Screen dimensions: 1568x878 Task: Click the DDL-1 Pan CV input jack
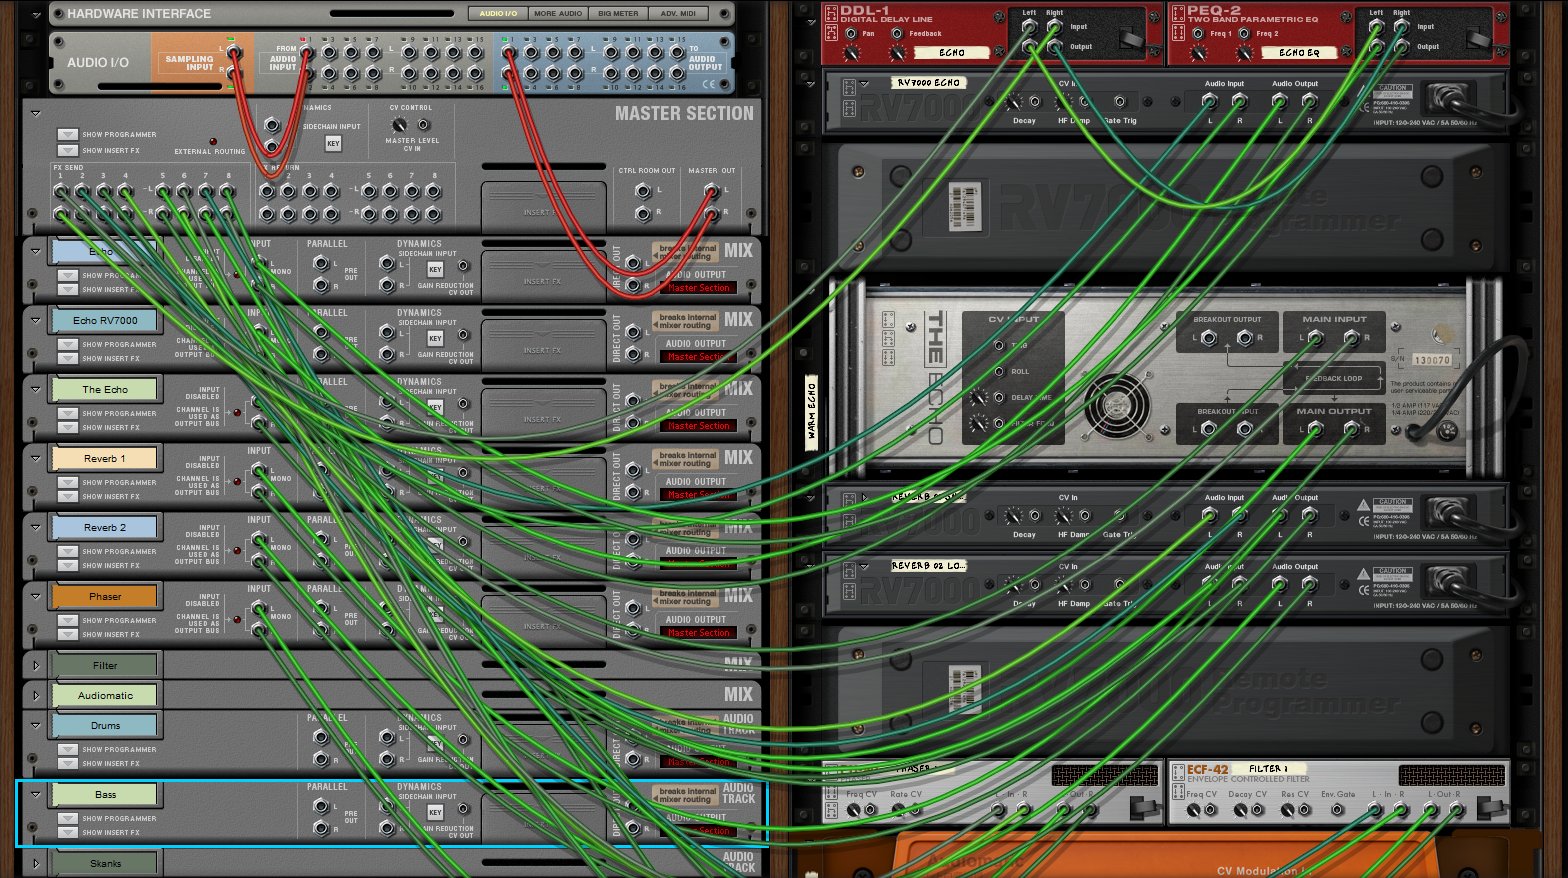[851, 33]
